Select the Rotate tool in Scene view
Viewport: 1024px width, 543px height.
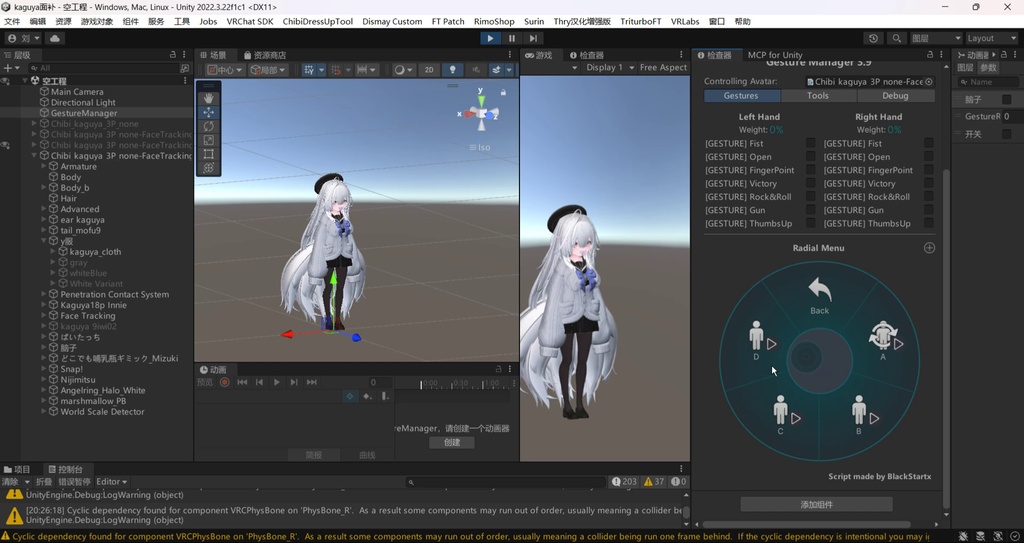[x=208, y=126]
